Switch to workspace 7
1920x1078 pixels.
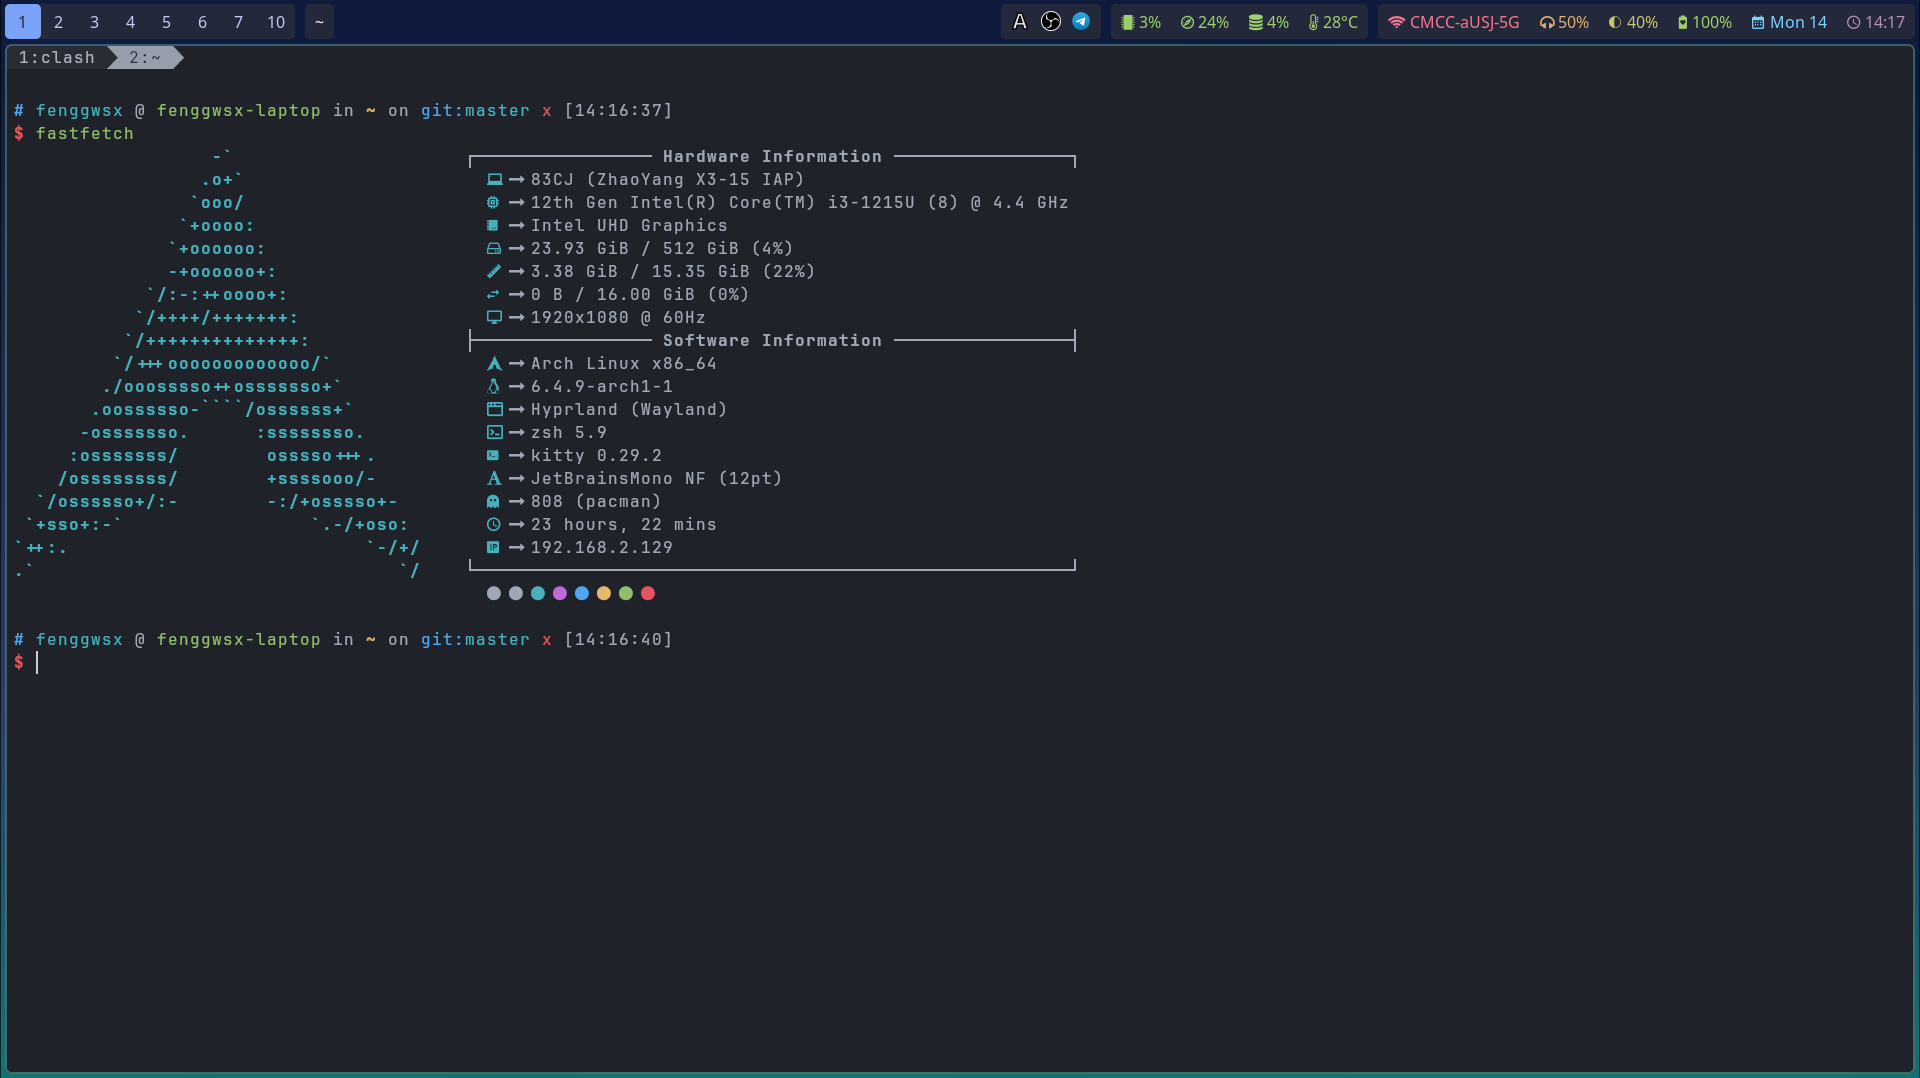238,22
